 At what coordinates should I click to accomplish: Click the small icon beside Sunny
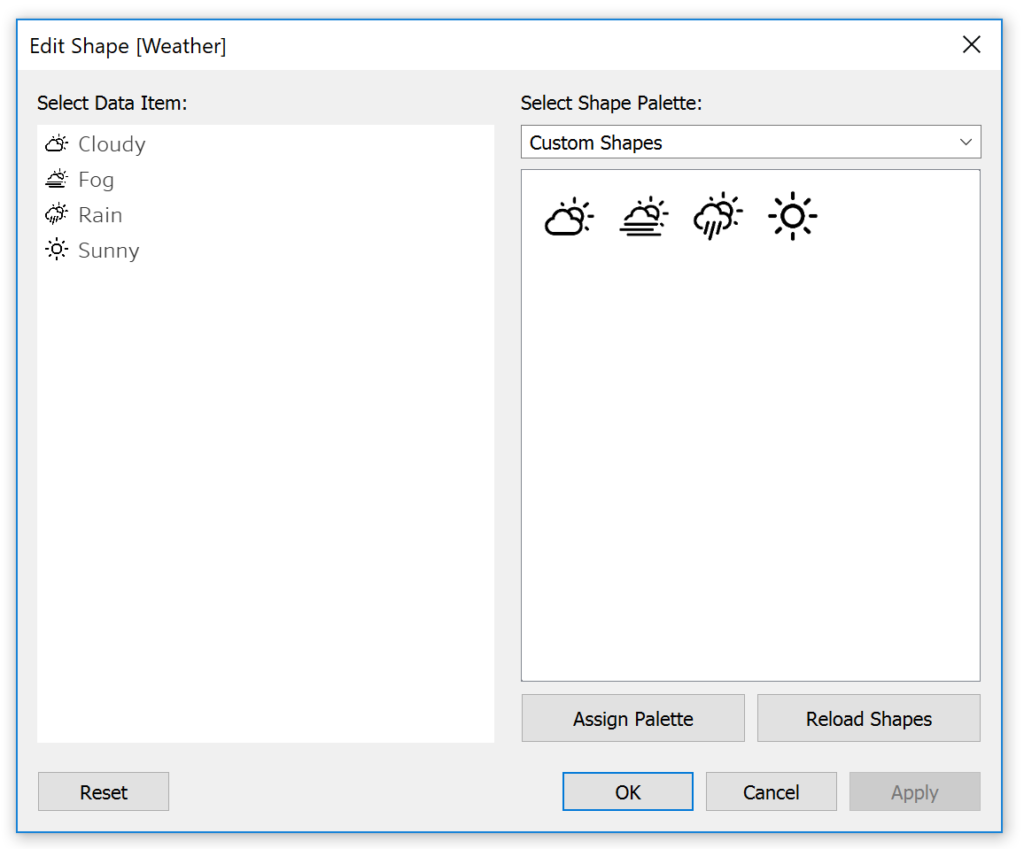56,249
